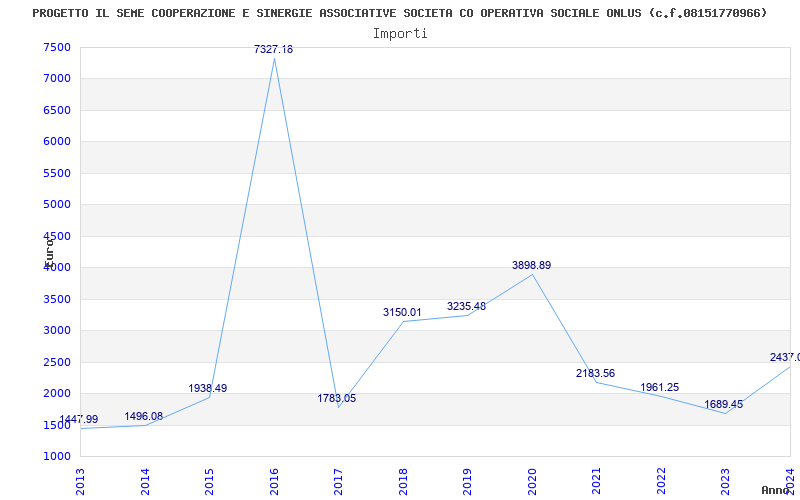
Task: Click the 2017 x-axis year label
Action: [338, 482]
